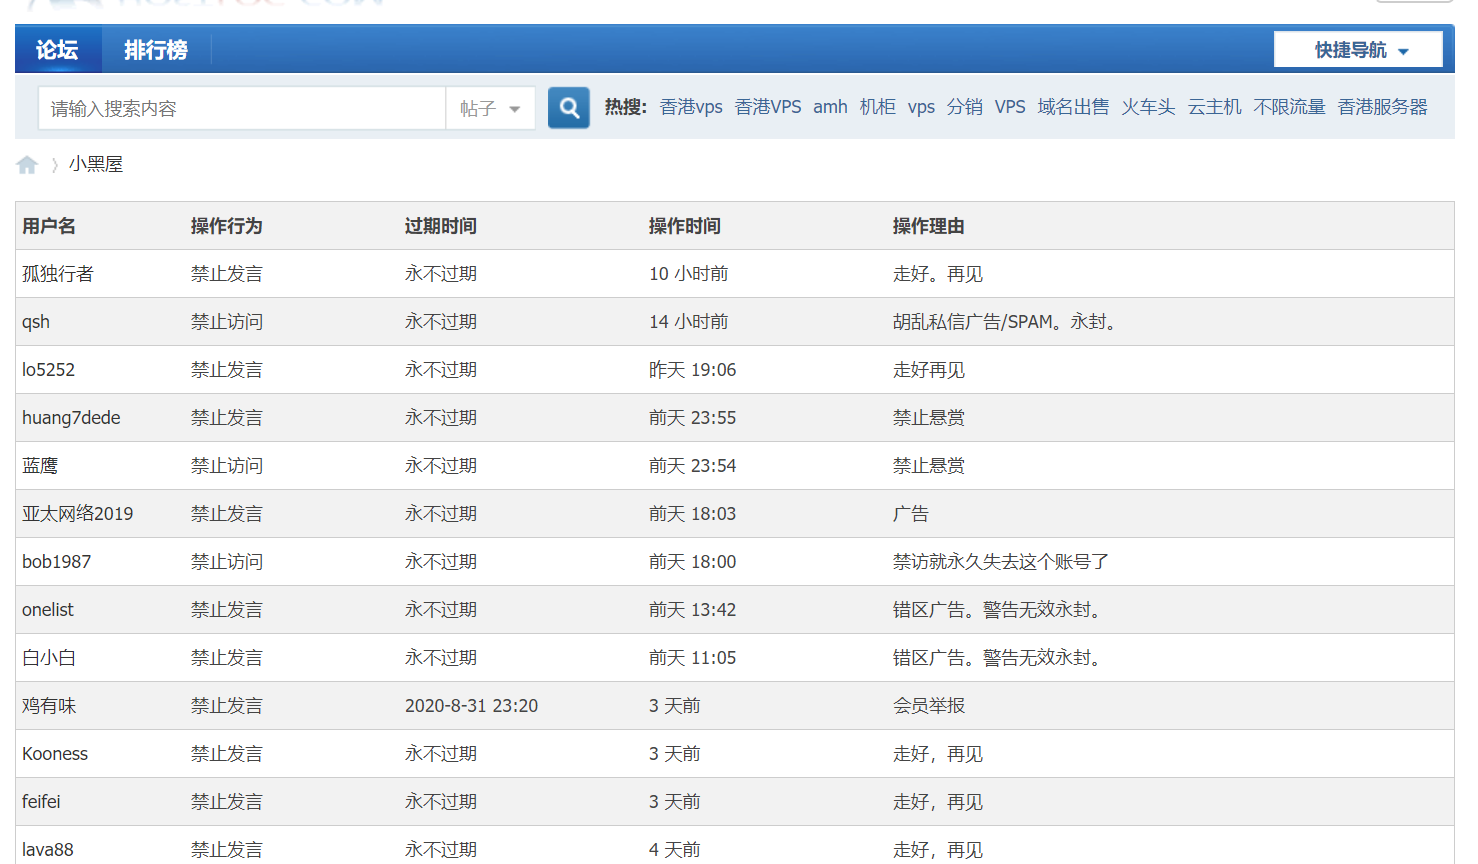Open hot search link 域名出售
Screen dimensions: 1478x864
pos(1073,107)
